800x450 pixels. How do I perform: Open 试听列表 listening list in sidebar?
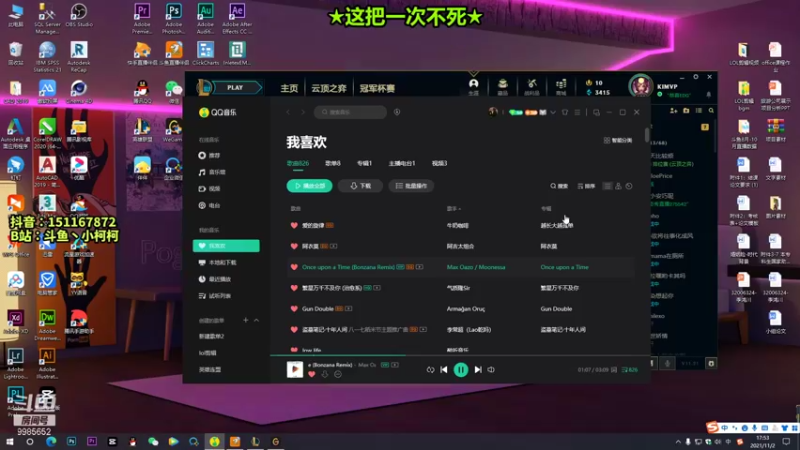click(215, 295)
